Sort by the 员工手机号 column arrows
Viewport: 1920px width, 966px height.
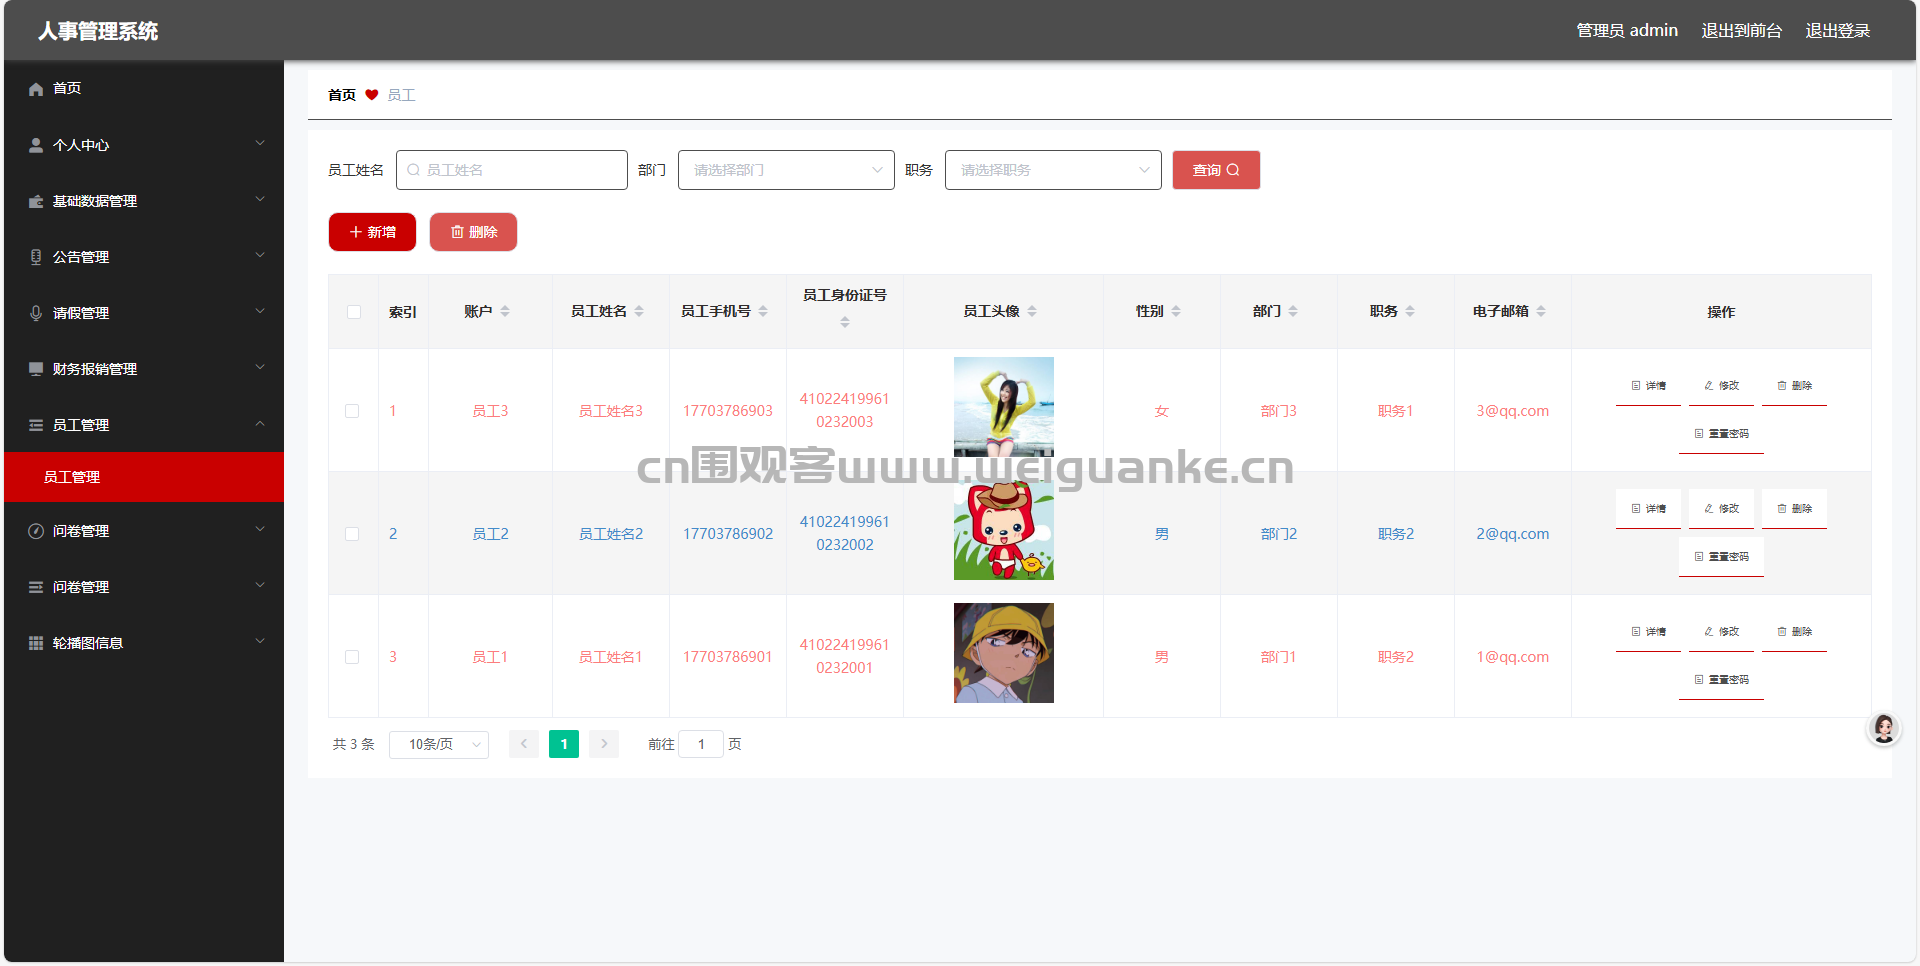coord(763,311)
